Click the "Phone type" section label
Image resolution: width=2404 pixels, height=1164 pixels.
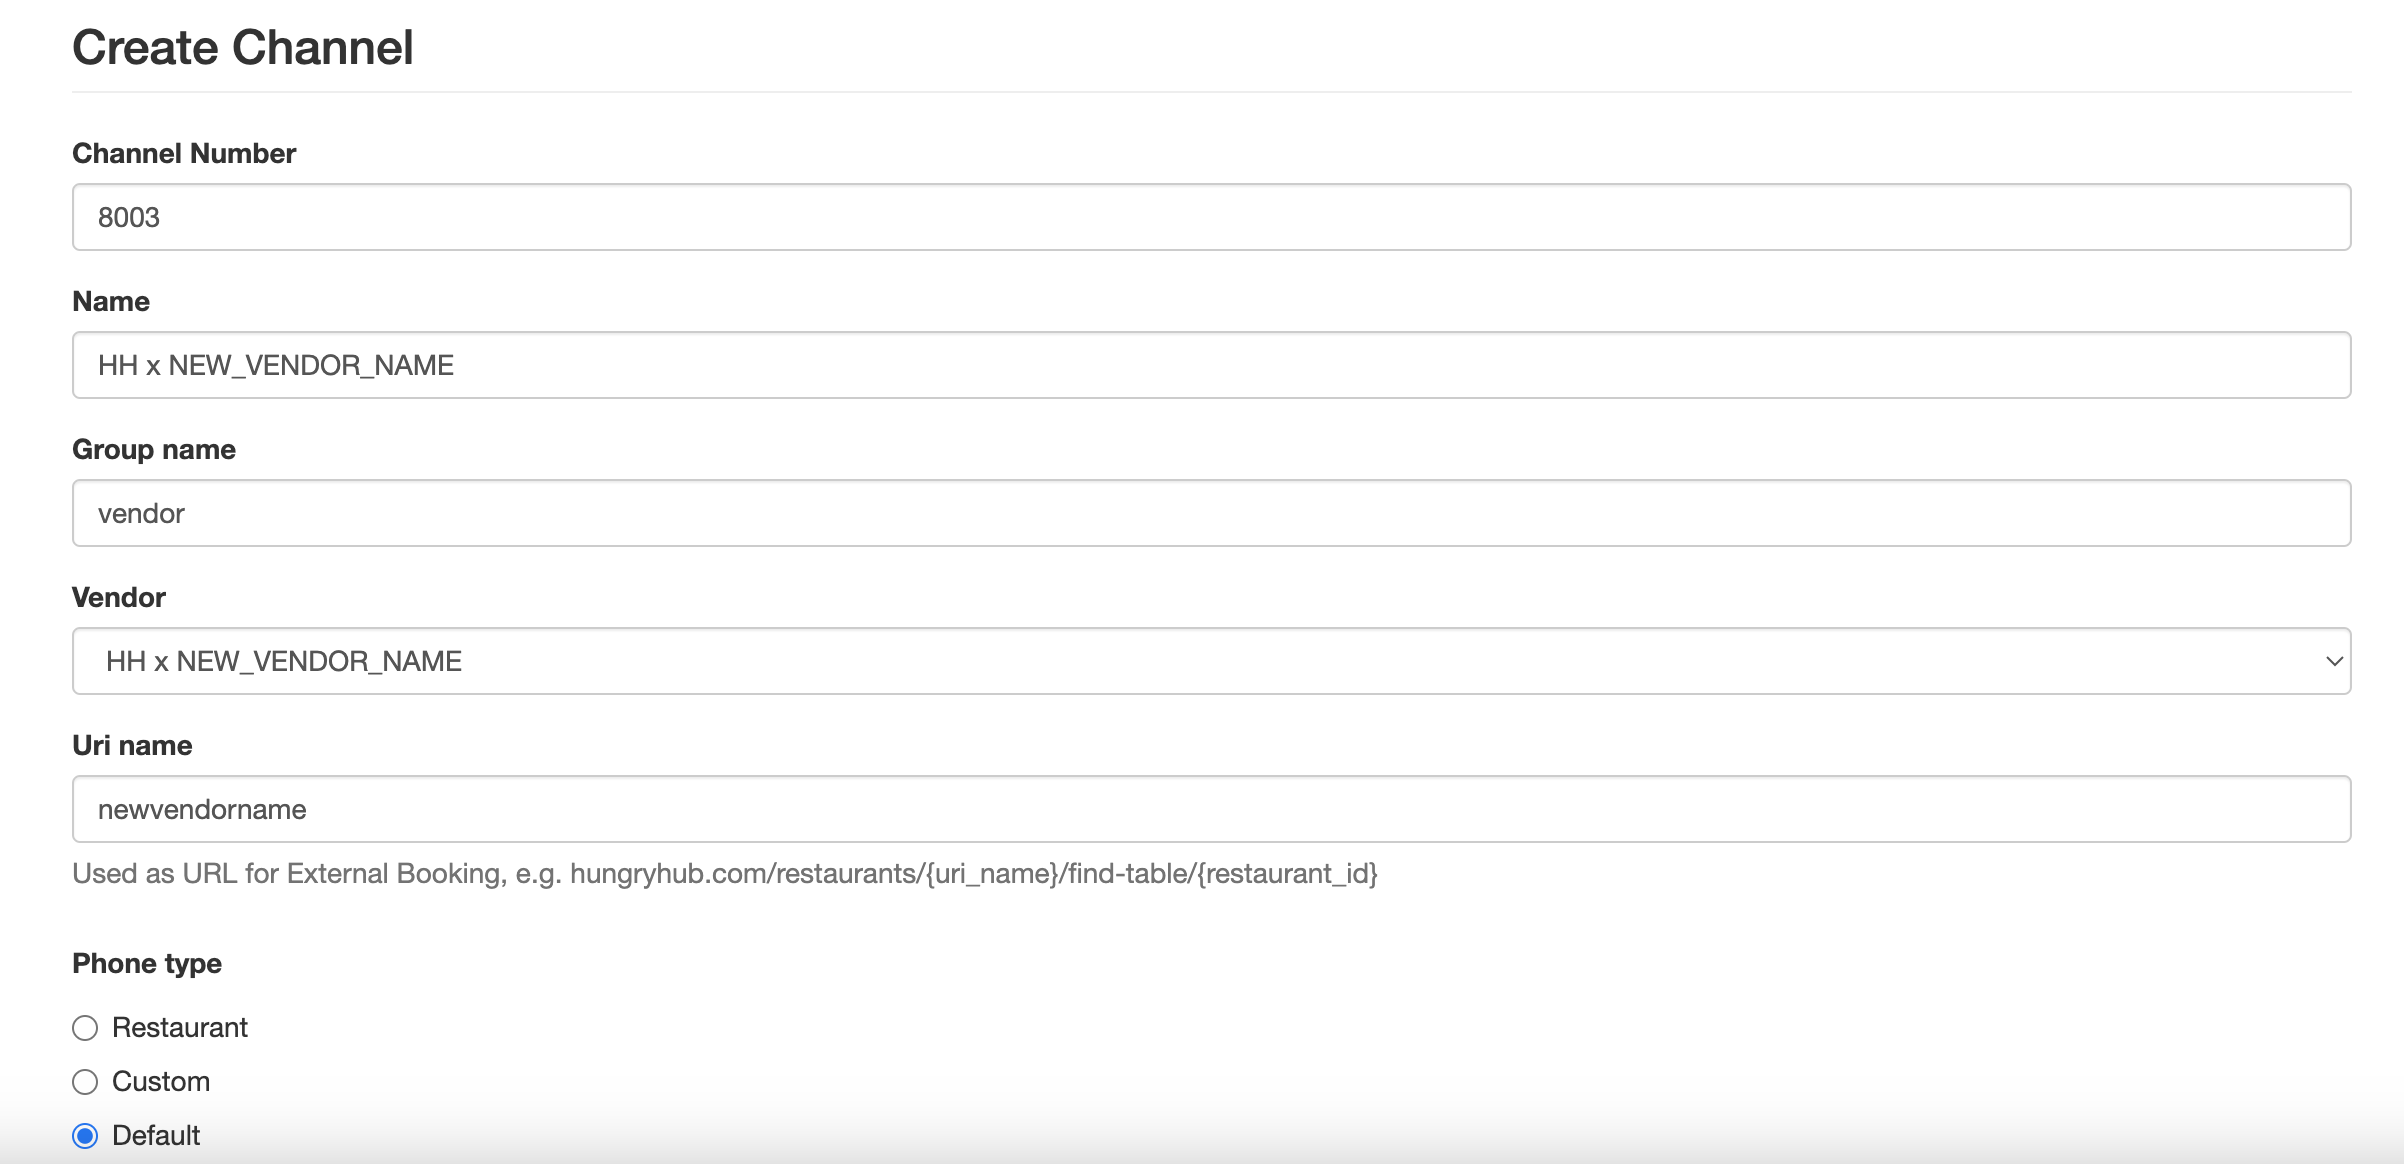pyautogui.click(x=147, y=963)
